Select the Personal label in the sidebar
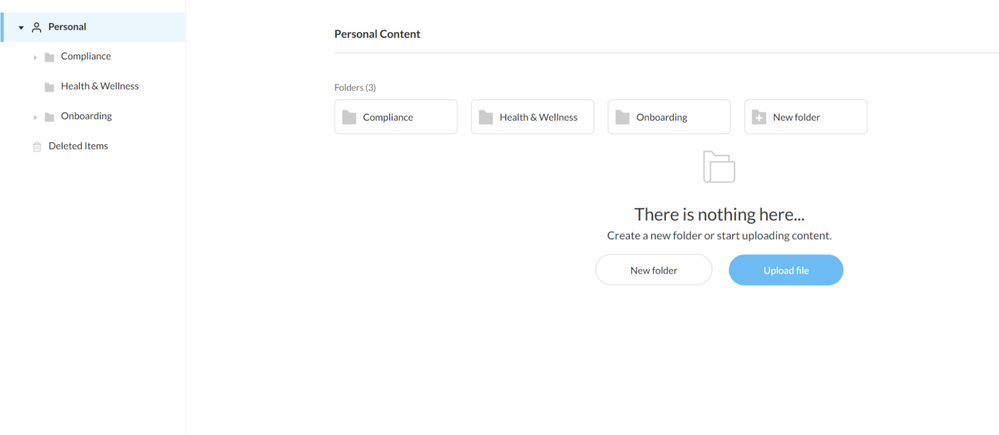Screen dimensions: 999x435 pyautogui.click(x=67, y=27)
